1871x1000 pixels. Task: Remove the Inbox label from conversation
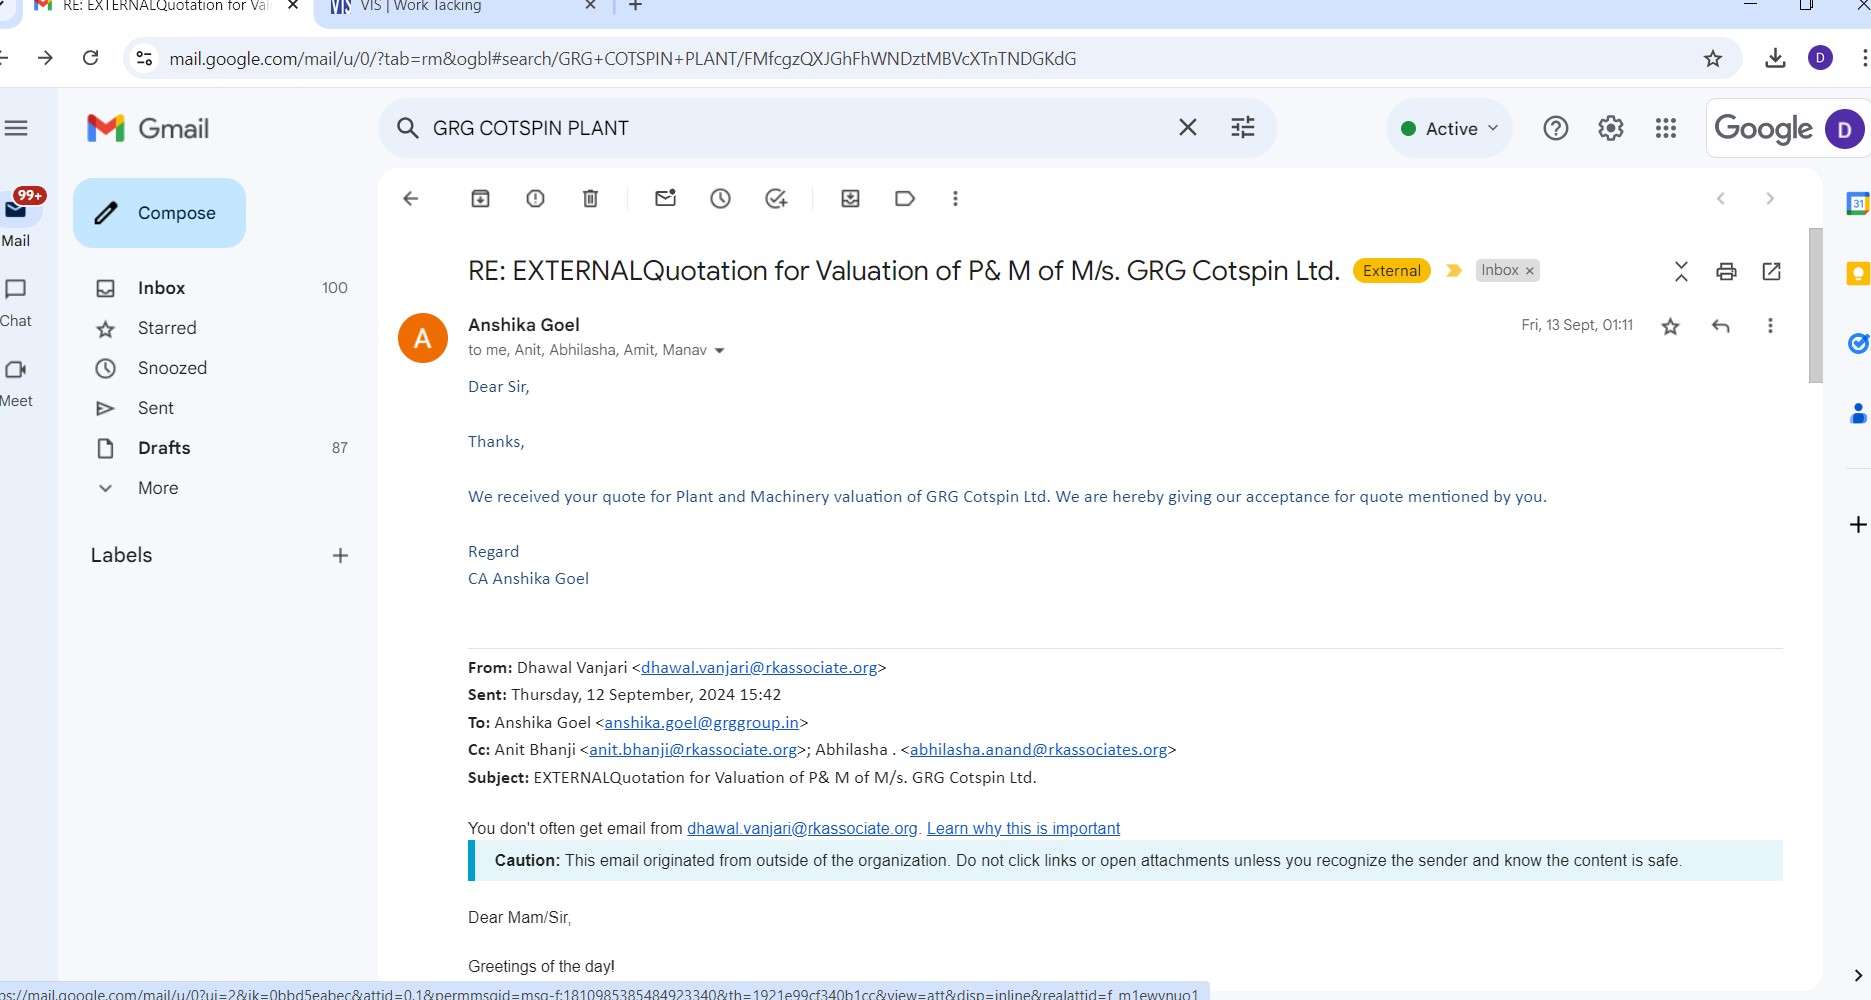1529,271
